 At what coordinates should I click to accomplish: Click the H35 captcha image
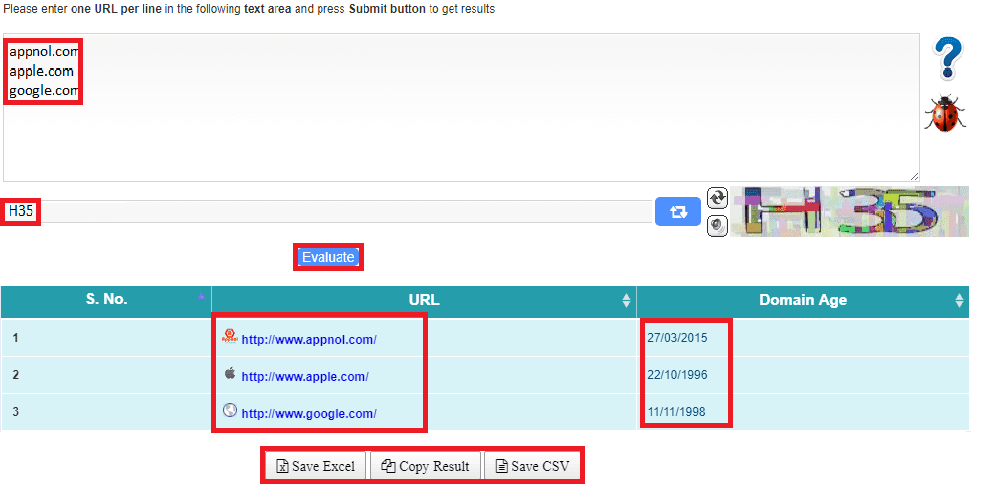(850, 211)
